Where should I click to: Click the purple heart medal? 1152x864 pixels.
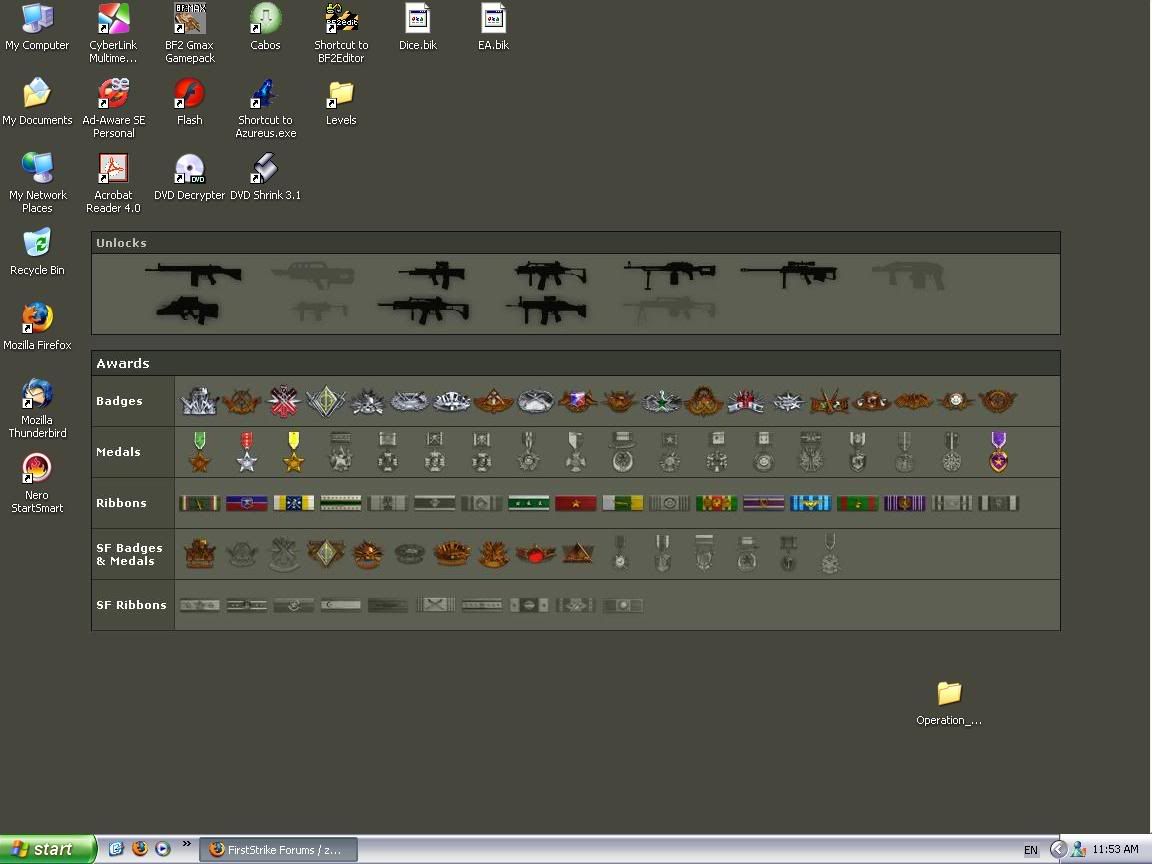coord(998,451)
